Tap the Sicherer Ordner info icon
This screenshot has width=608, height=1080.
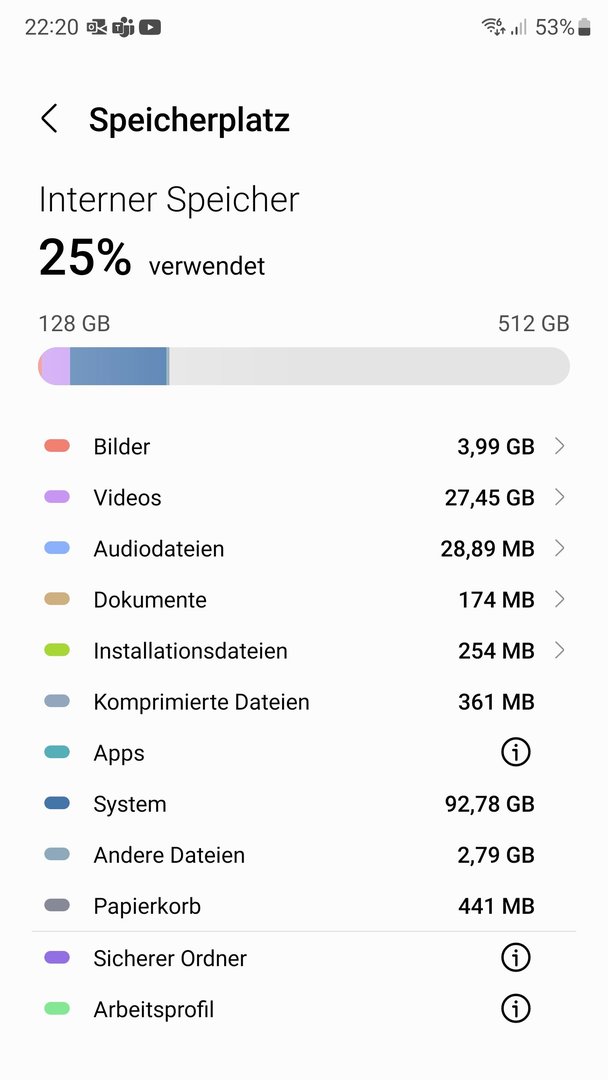point(515,958)
